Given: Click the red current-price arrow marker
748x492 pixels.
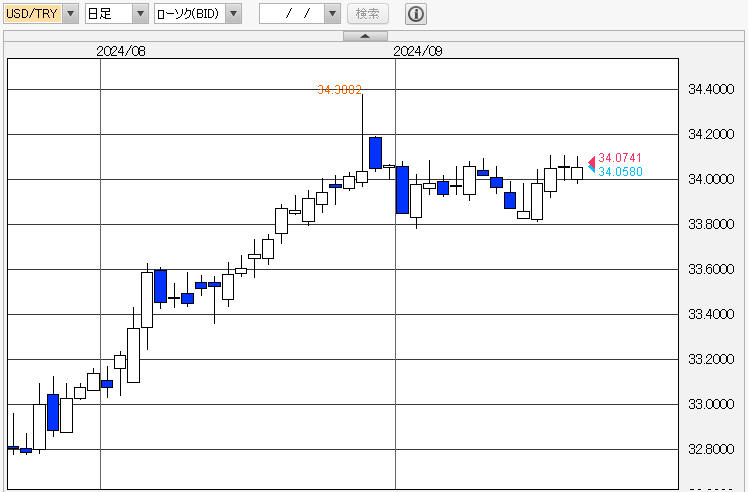Looking at the screenshot, I should tap(592, 161).
